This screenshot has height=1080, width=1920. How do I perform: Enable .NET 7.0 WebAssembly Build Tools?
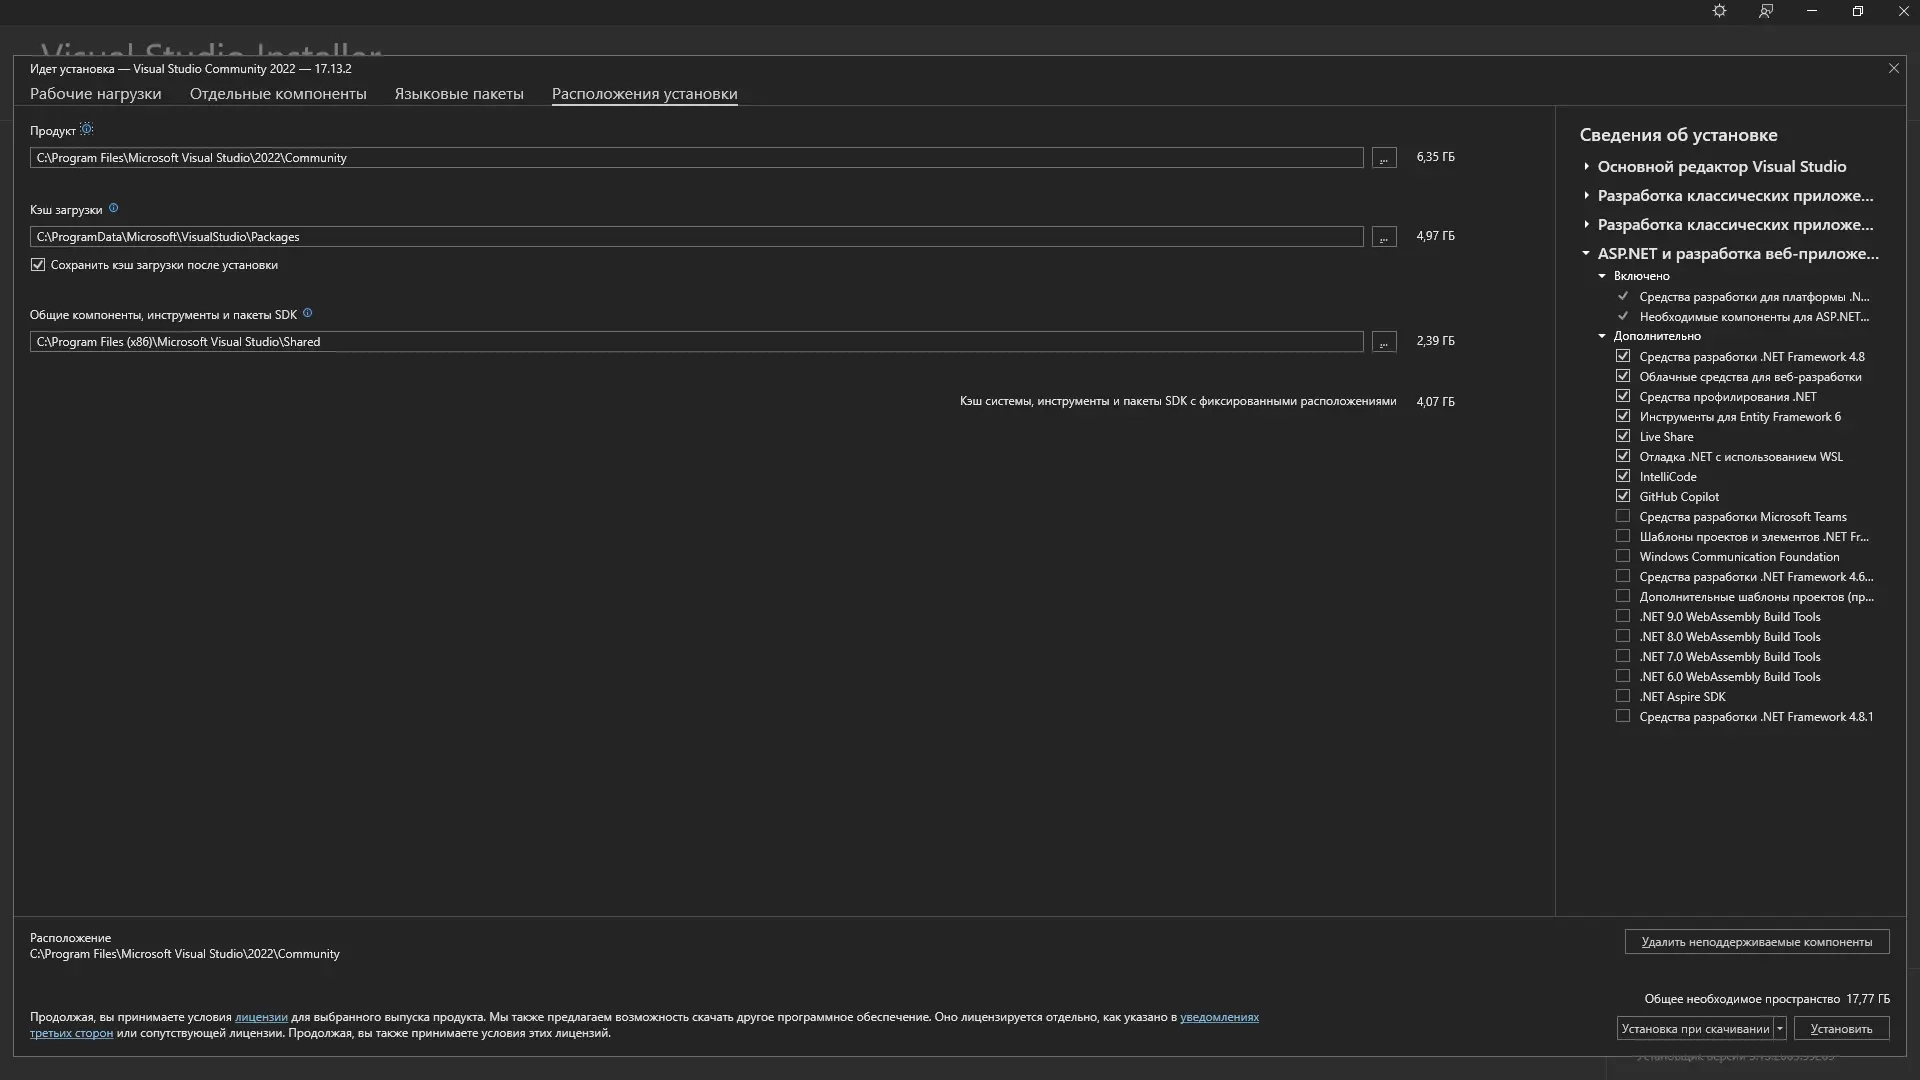(x=1623, y=656)
